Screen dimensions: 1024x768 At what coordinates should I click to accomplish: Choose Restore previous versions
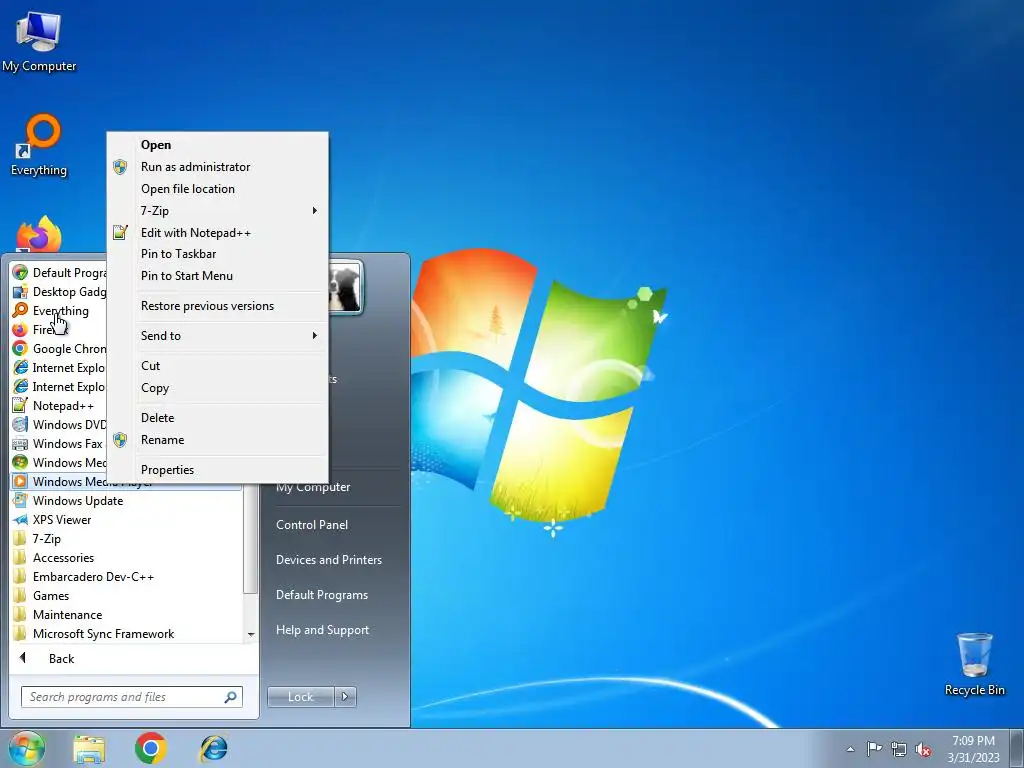point(217,306)
